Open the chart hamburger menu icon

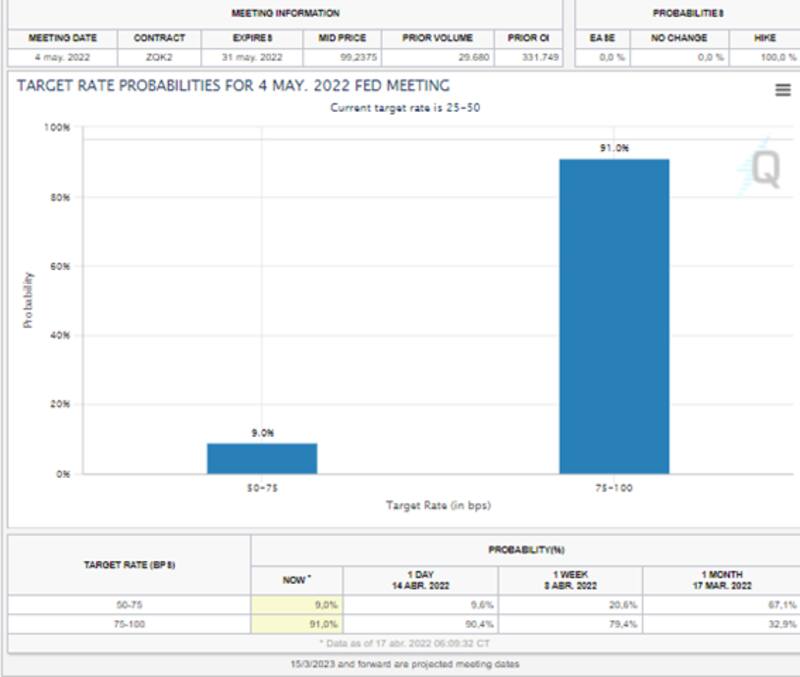782,91
